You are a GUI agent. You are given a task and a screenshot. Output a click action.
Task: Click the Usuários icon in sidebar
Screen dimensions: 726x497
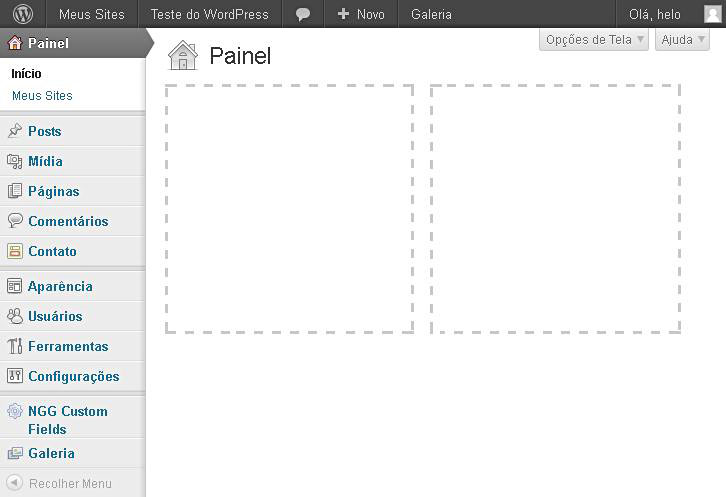[x=15, y=316]
